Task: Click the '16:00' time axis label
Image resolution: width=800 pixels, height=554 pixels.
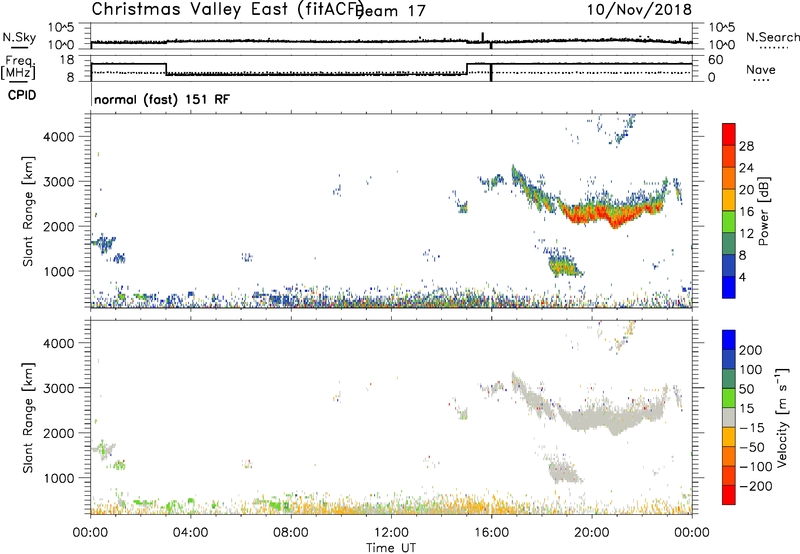Action: 491,533
